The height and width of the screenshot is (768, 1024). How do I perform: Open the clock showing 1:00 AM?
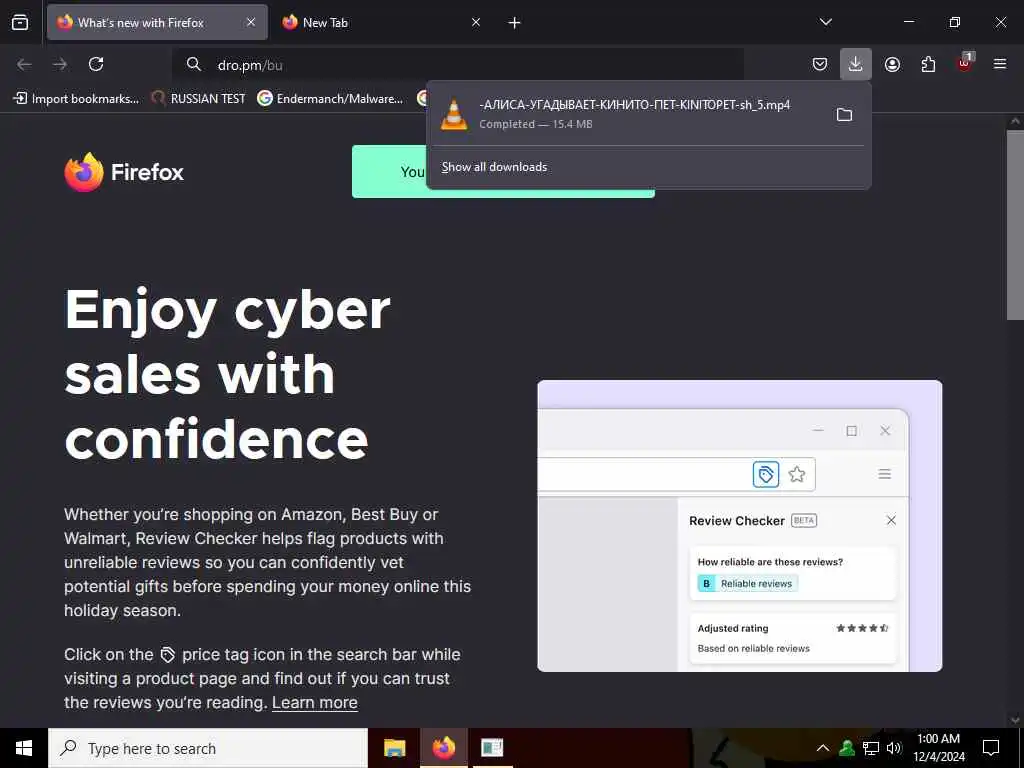(x=938, y=748)
